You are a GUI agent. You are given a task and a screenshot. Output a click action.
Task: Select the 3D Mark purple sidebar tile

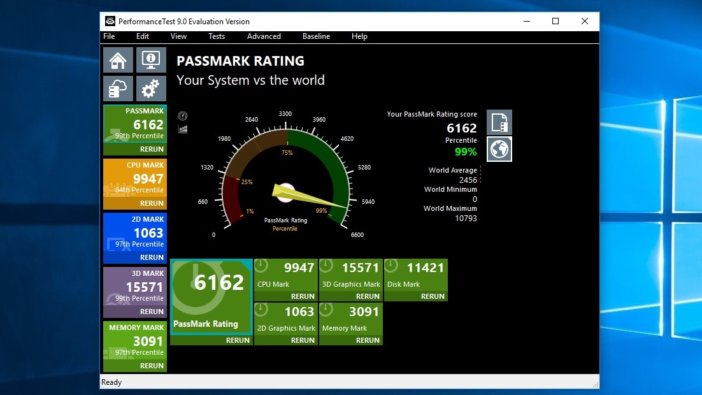(135, 292)
